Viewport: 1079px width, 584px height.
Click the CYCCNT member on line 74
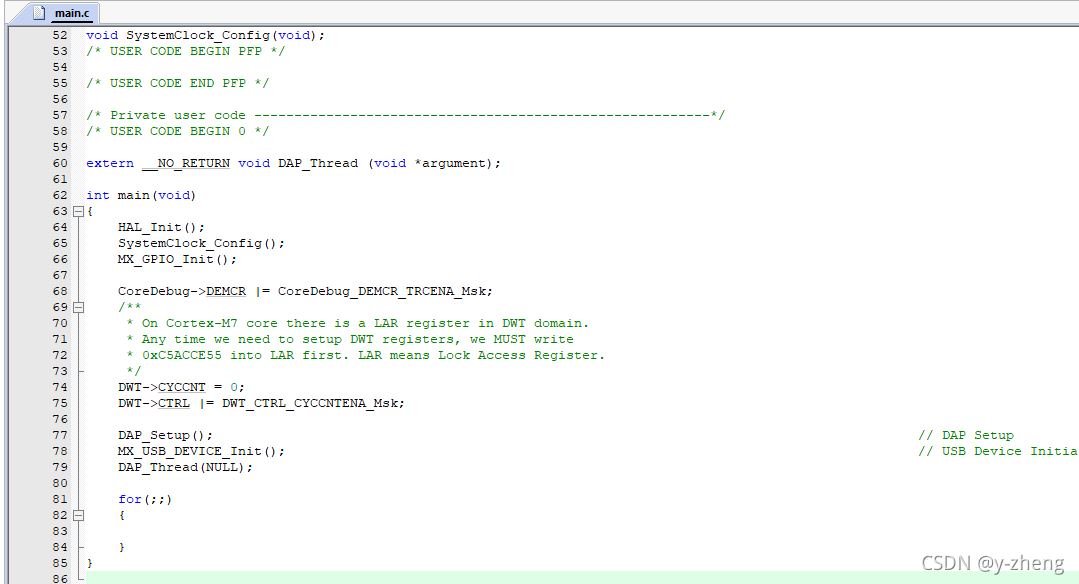182,387
